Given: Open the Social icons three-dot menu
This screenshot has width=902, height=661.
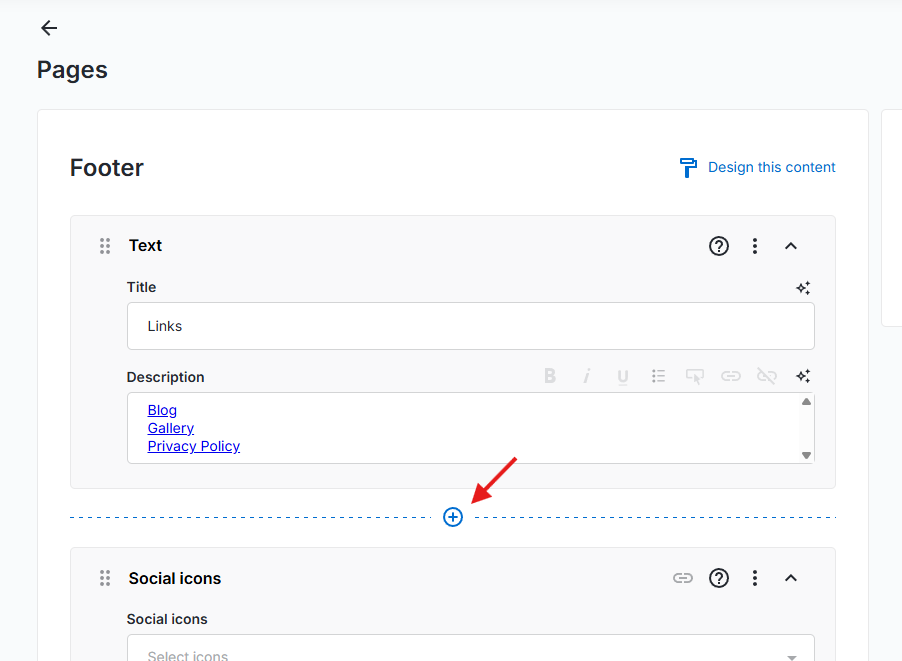Looking at the screenshot, I should (755, 578).
